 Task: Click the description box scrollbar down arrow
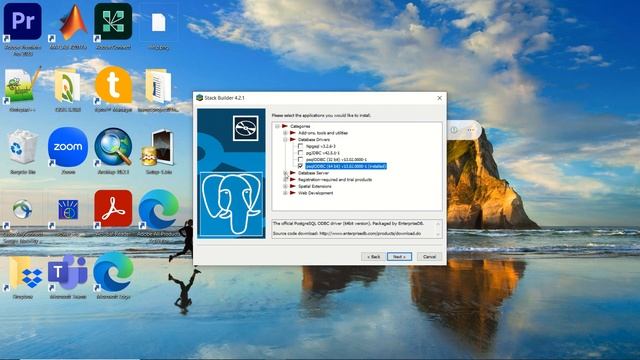438,234
